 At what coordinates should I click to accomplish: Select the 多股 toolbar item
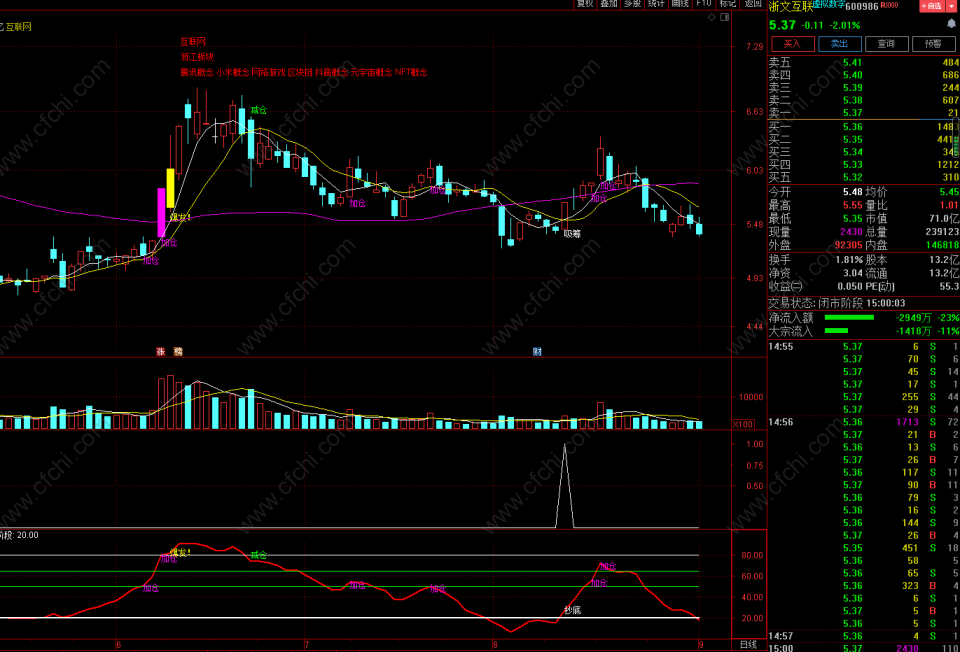(x=632, y=4)
